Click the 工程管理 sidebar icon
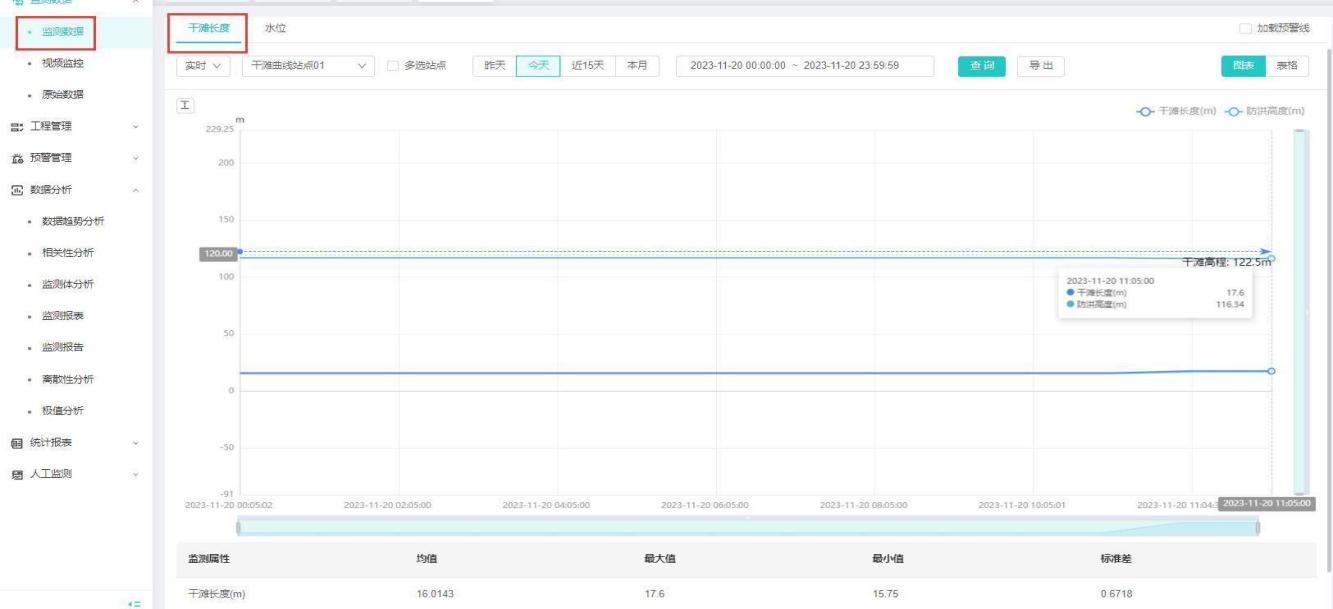This screenshot has width=1333, height=609. 16,126
